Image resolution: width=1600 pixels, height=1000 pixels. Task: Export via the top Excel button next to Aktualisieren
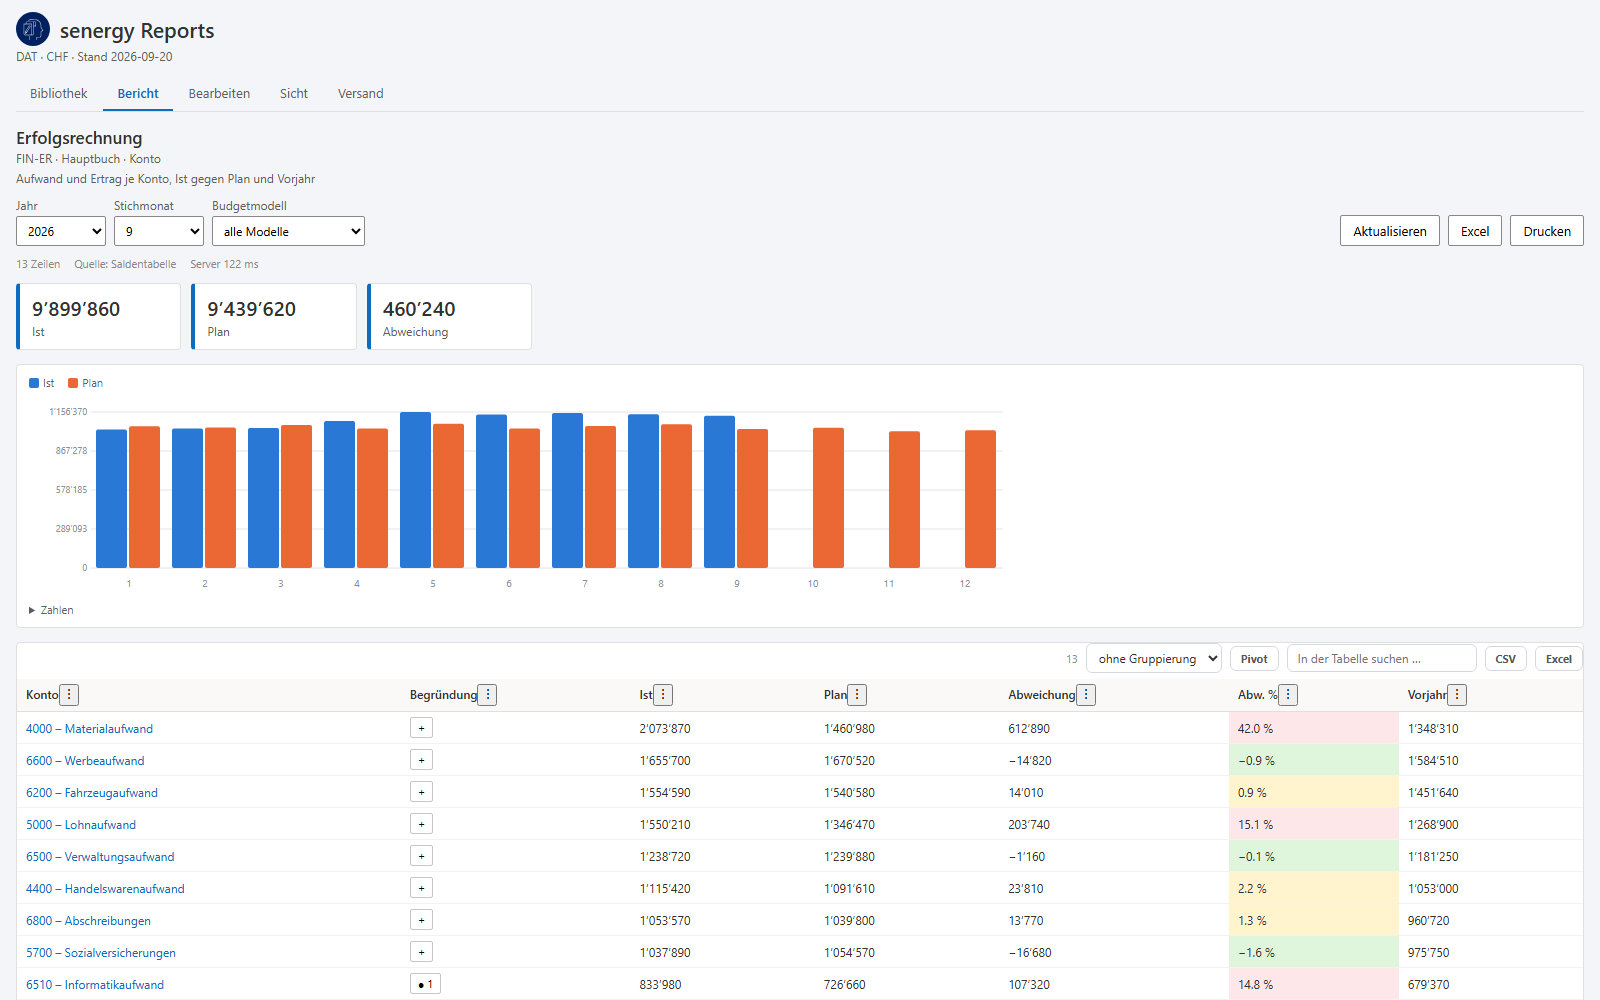click(1475, 231)
